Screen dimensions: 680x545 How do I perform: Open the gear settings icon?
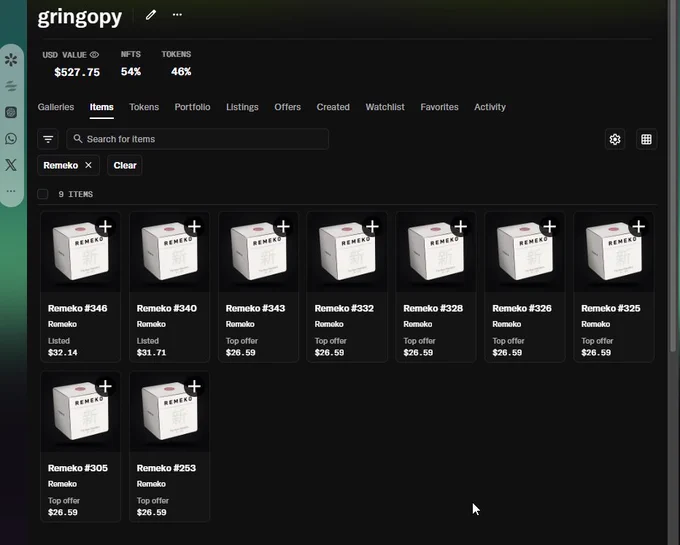click(615, 139)
